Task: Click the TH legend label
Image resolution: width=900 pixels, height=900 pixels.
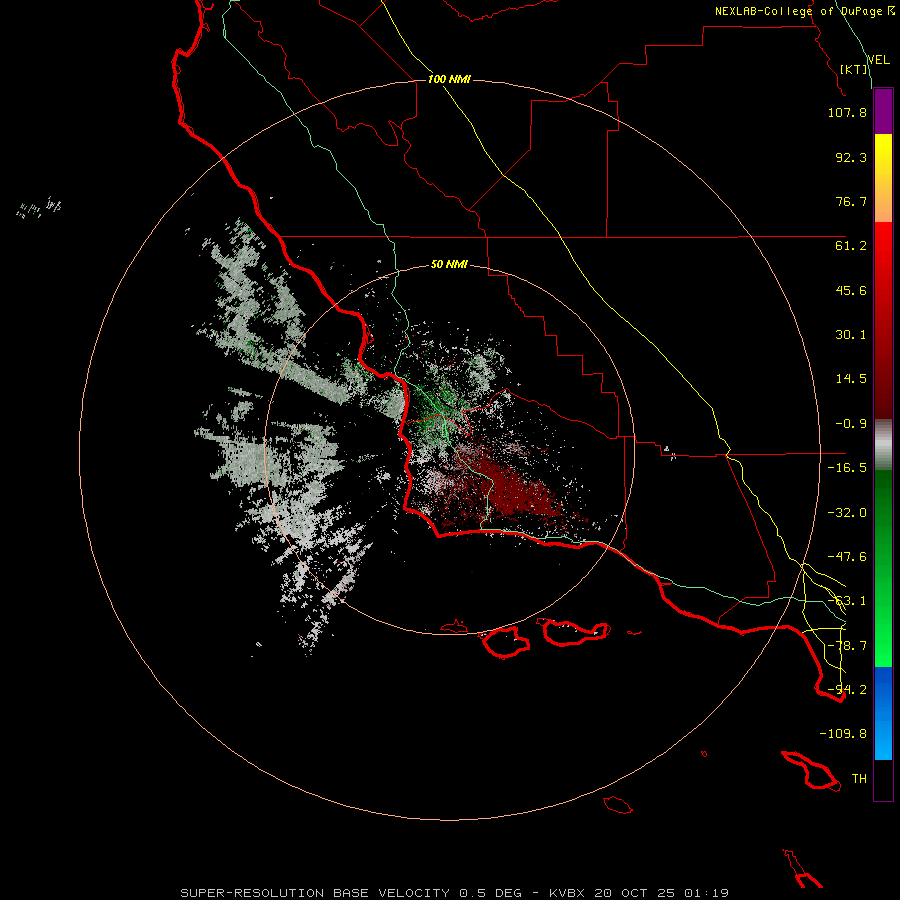Action: click(x=859, y=779)
